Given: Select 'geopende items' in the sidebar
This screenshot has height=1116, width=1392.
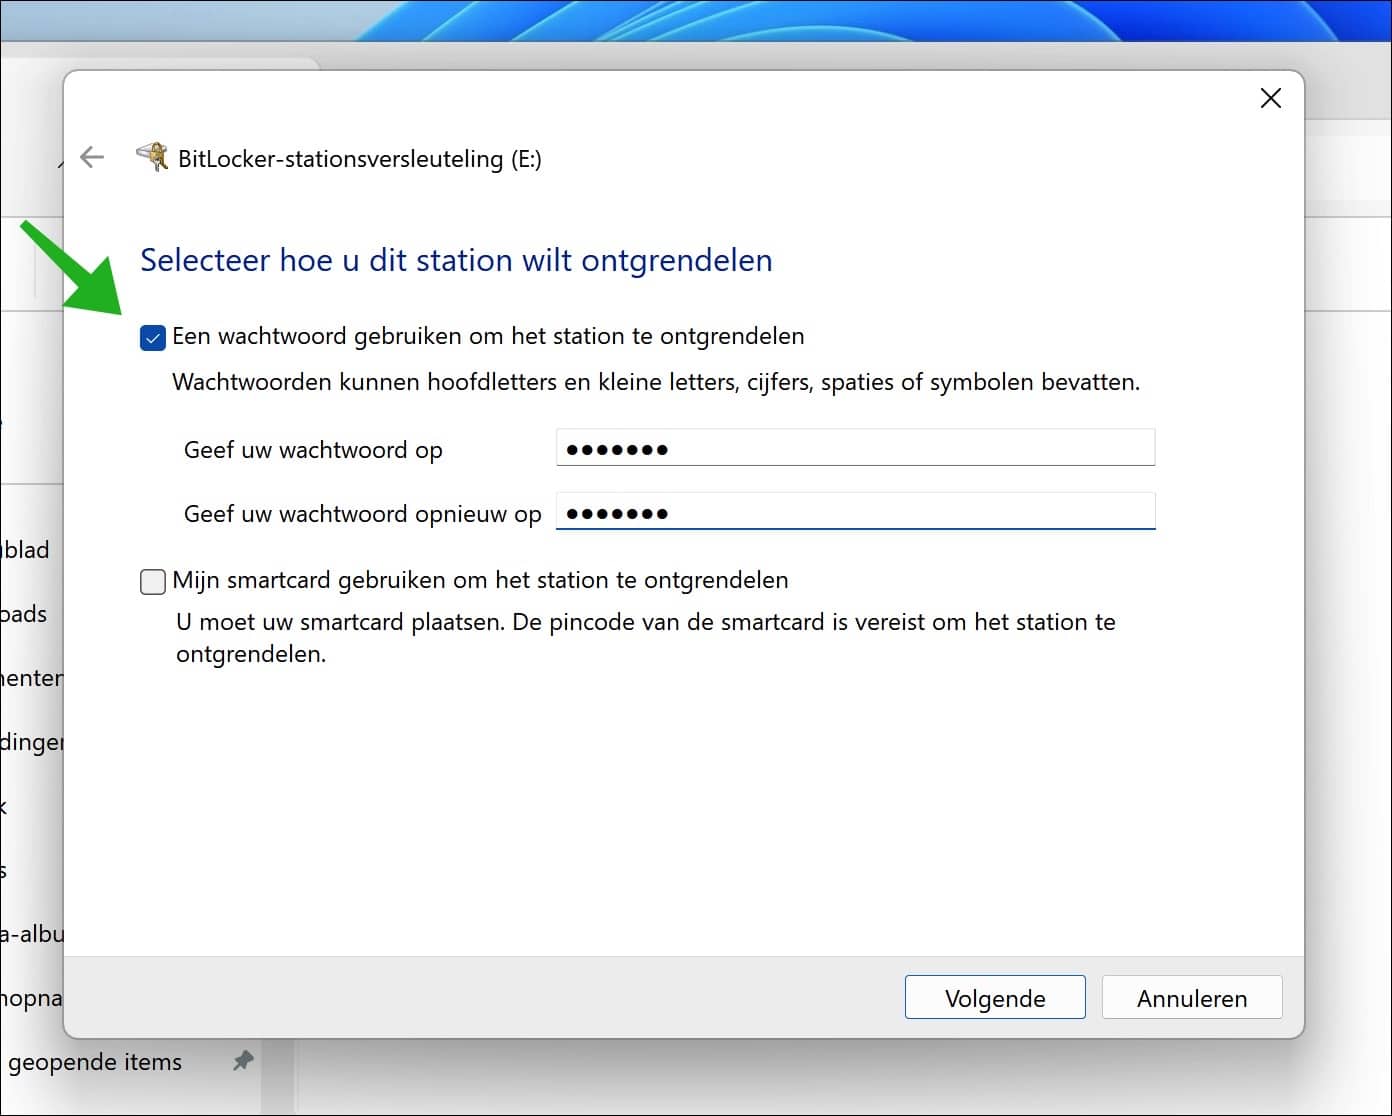Looking at the screenshot, I should pyautogui.click(x=95, y=1062).
